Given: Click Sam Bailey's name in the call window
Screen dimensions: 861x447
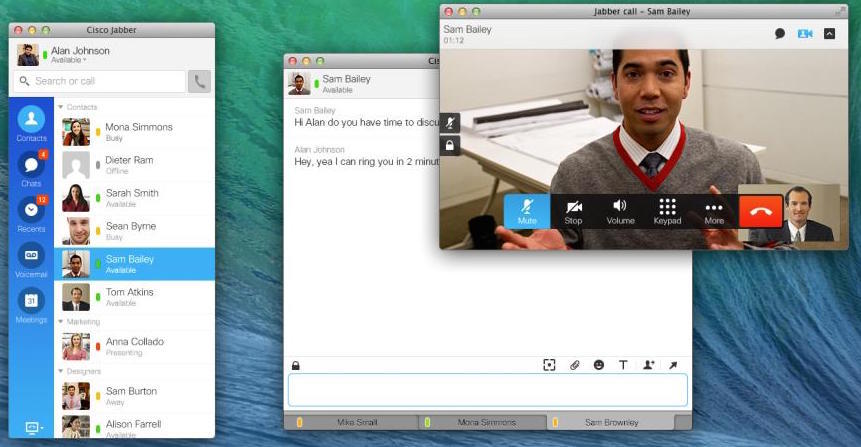Looking at the screenshot, I should tap(467, 29).
